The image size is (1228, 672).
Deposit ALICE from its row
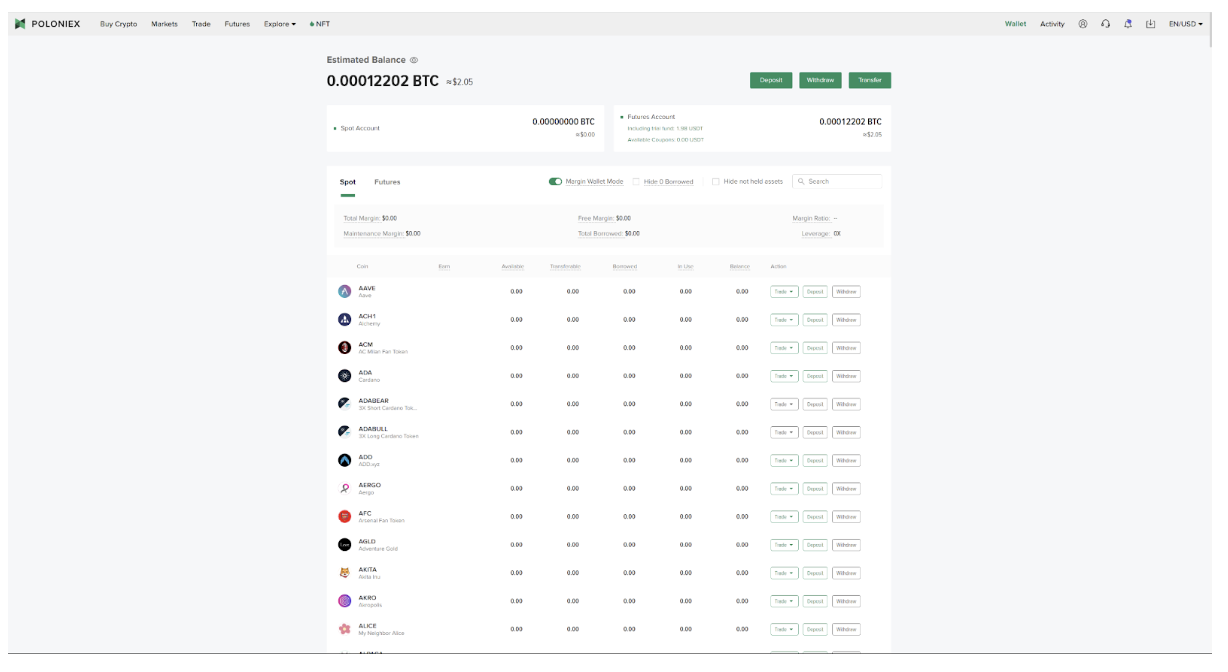click(815, 629)
